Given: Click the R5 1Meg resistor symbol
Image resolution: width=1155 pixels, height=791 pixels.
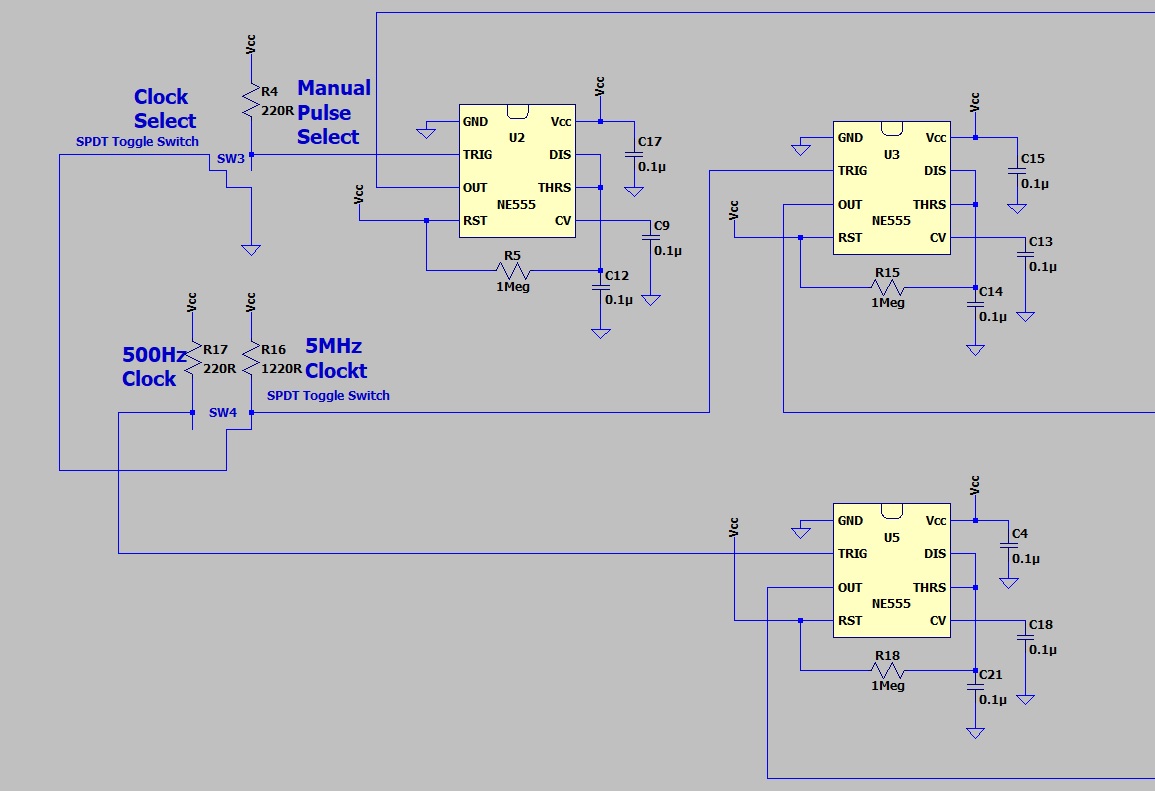Looking at the screenshot, I should pyautogui.click(x=512, y=270).
